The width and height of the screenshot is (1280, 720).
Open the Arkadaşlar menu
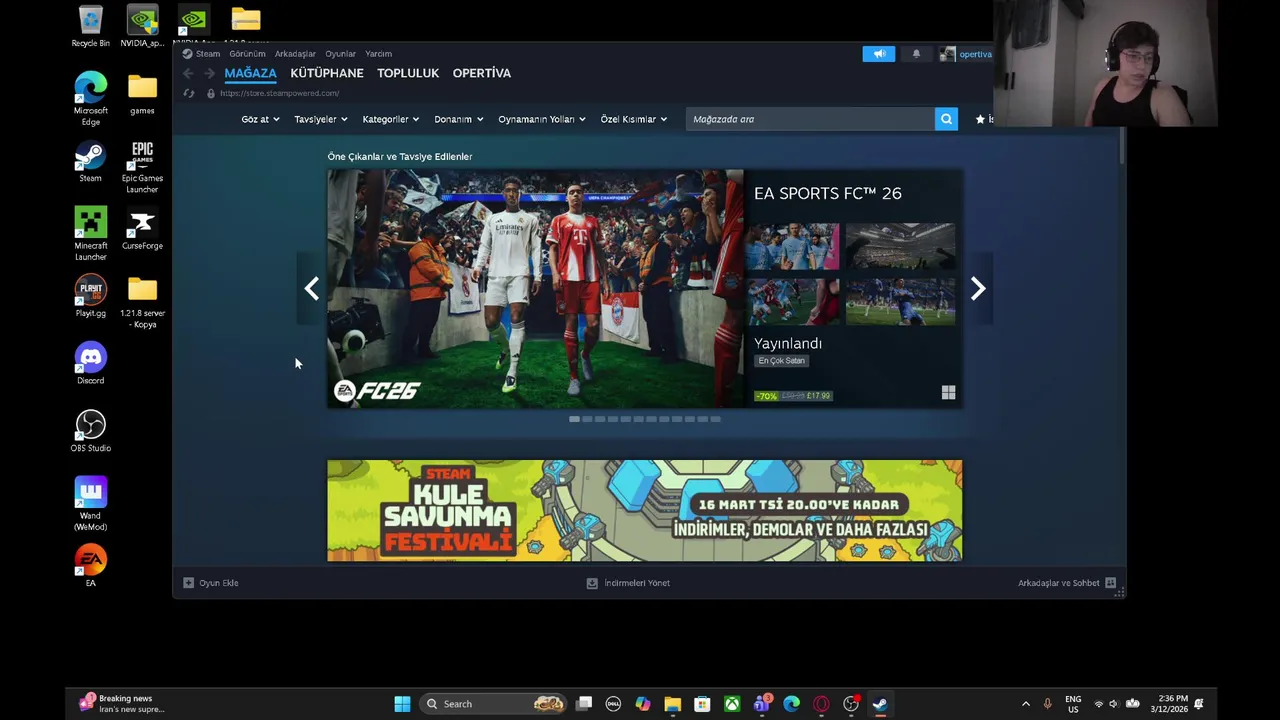(295, 54)
